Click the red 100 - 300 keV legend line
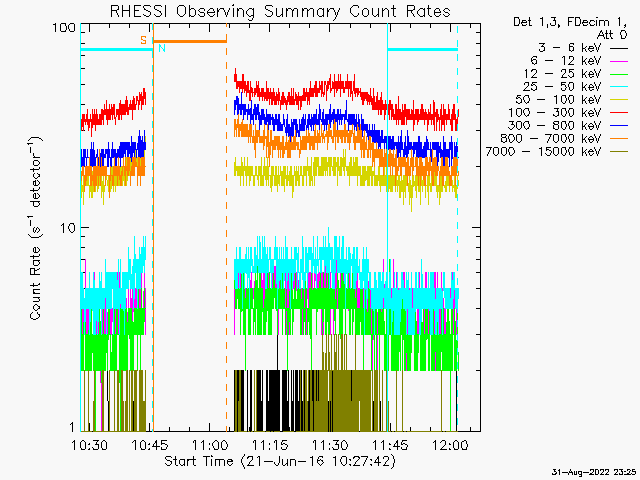Screen dimensions: 640x480 [619, 113]
